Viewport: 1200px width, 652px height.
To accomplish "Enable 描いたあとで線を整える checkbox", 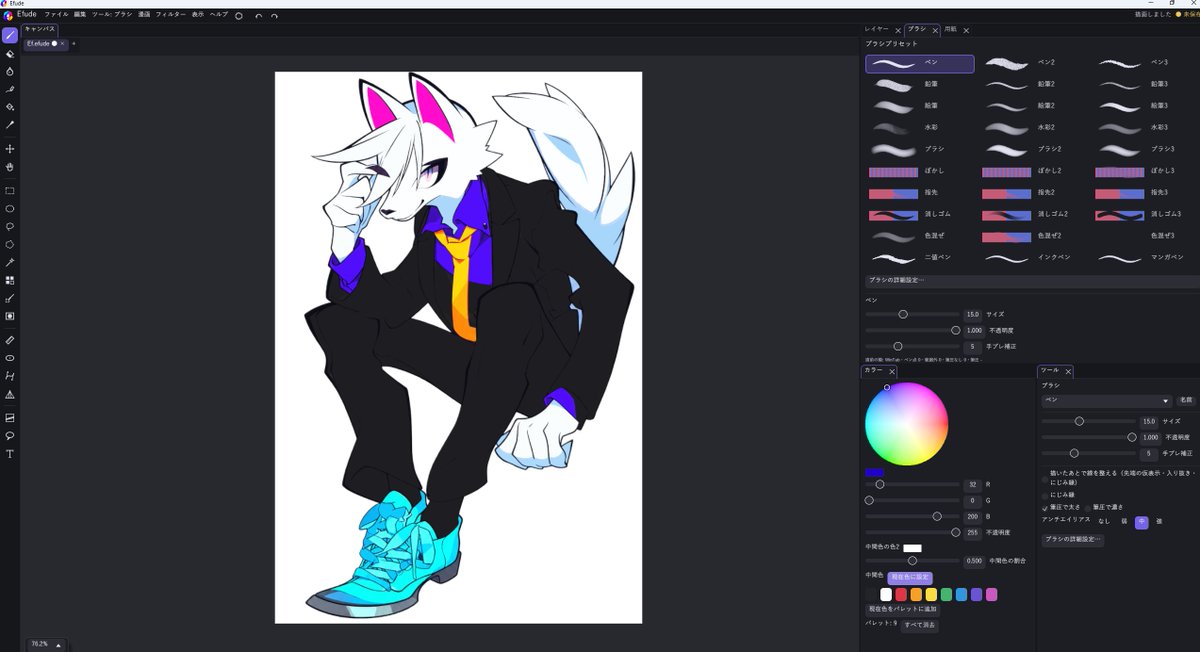I will click(1045, 479).
